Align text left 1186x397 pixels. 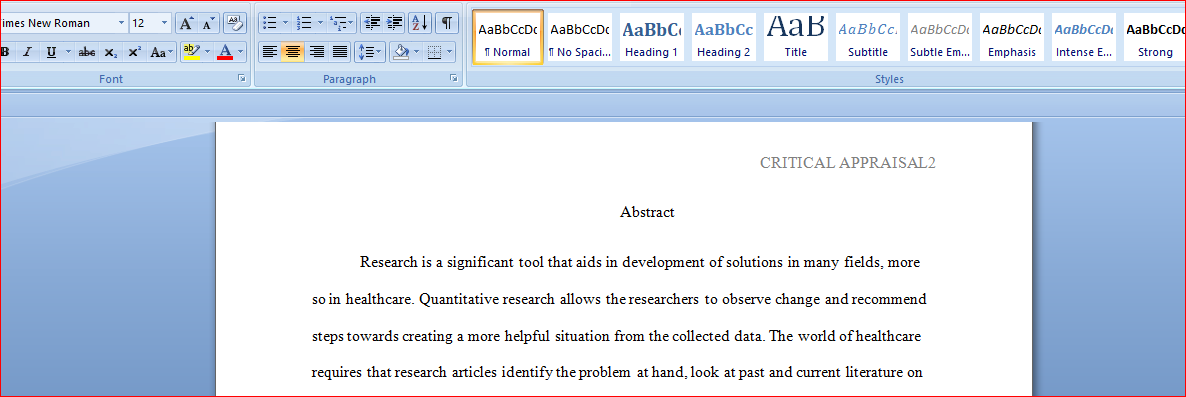[270, 52]
